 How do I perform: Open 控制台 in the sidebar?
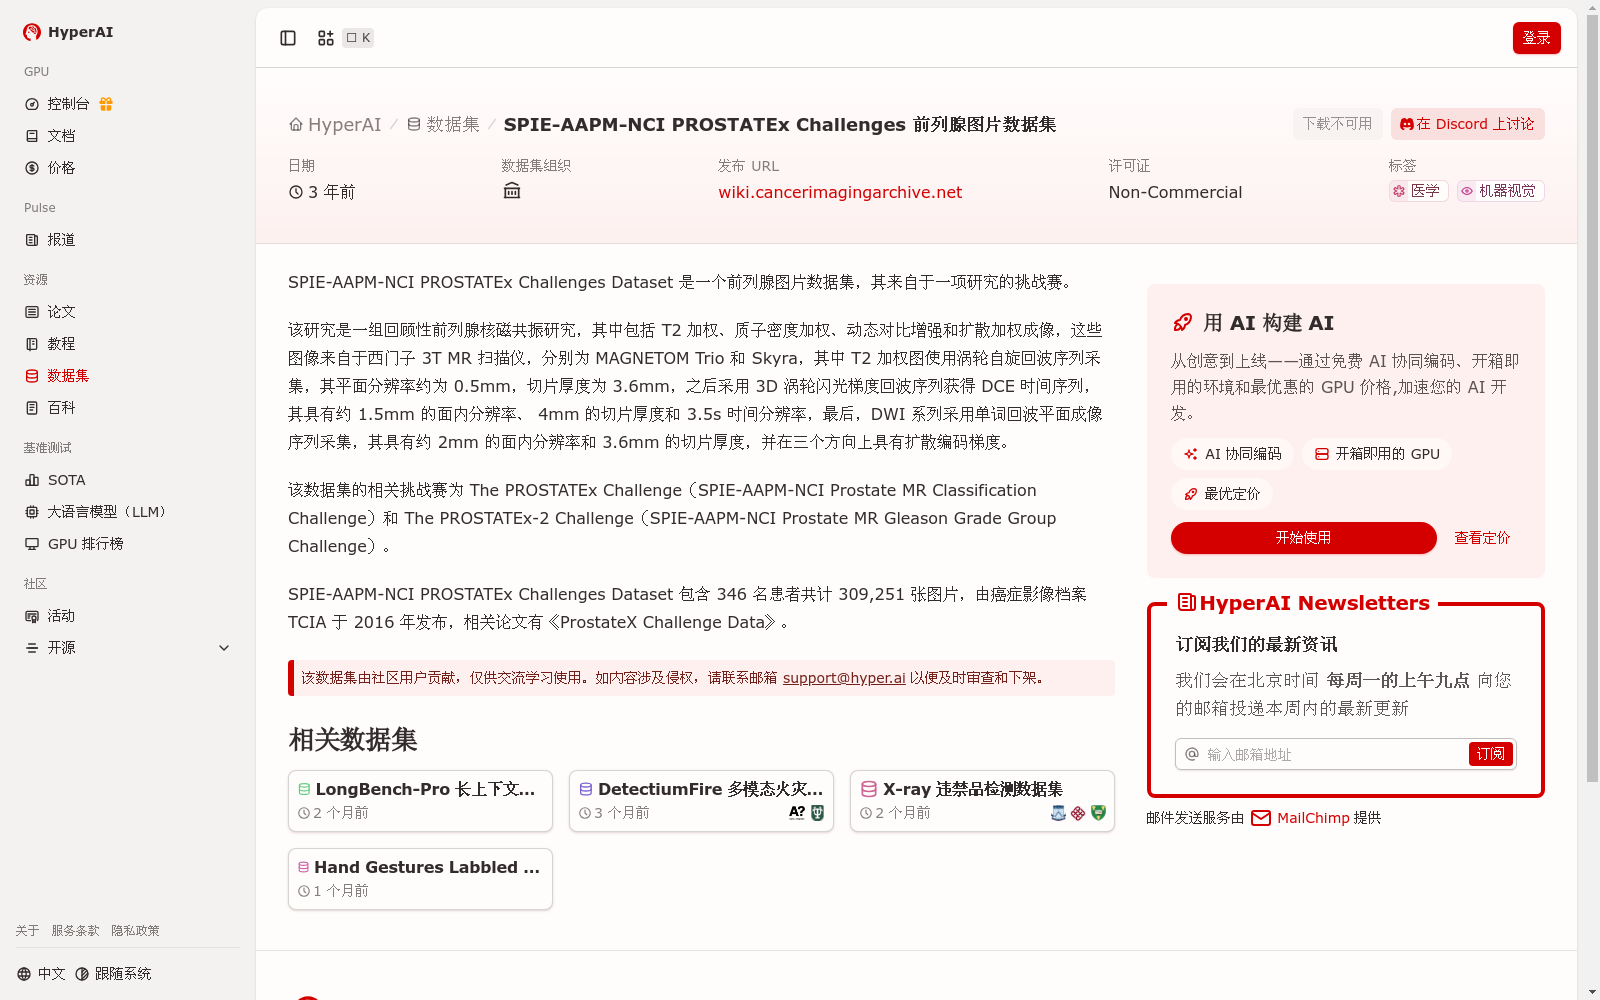(x=68, y=104)
